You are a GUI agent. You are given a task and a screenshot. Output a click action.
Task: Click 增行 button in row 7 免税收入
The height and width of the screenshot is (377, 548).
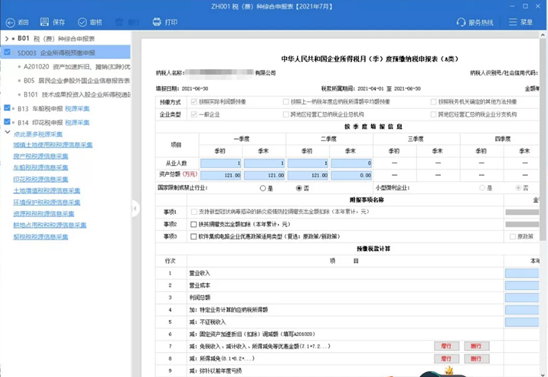point(446,346)
